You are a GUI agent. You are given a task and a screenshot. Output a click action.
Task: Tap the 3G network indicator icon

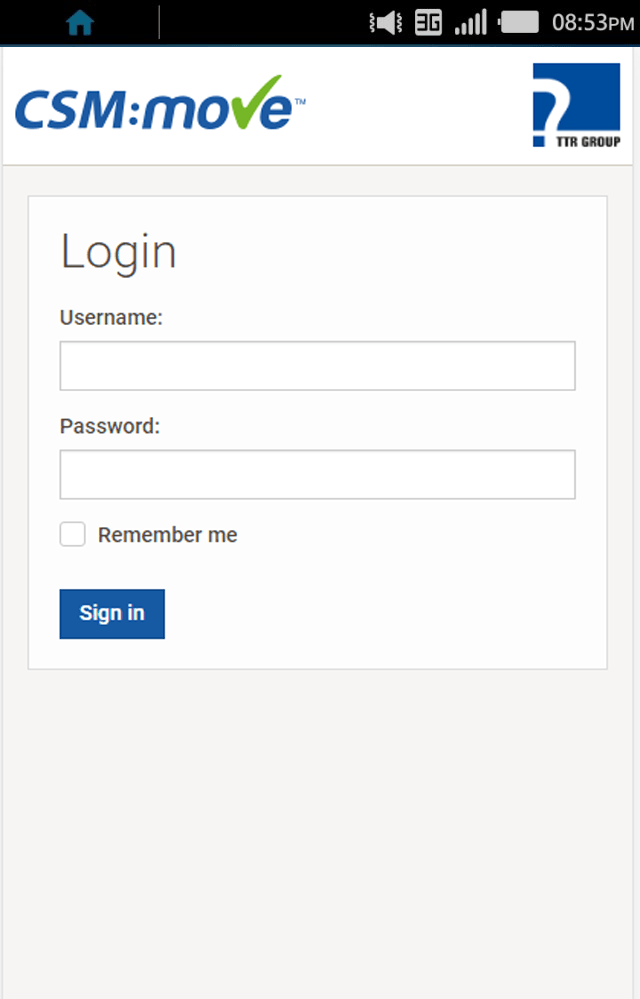428,23
